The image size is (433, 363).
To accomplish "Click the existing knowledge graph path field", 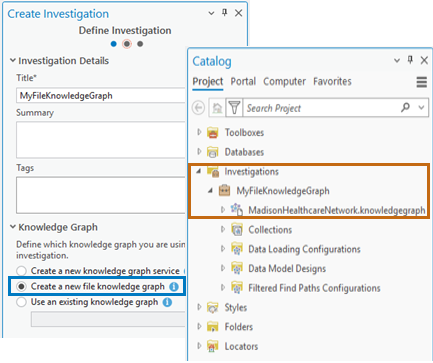I will tap(108, 319).
